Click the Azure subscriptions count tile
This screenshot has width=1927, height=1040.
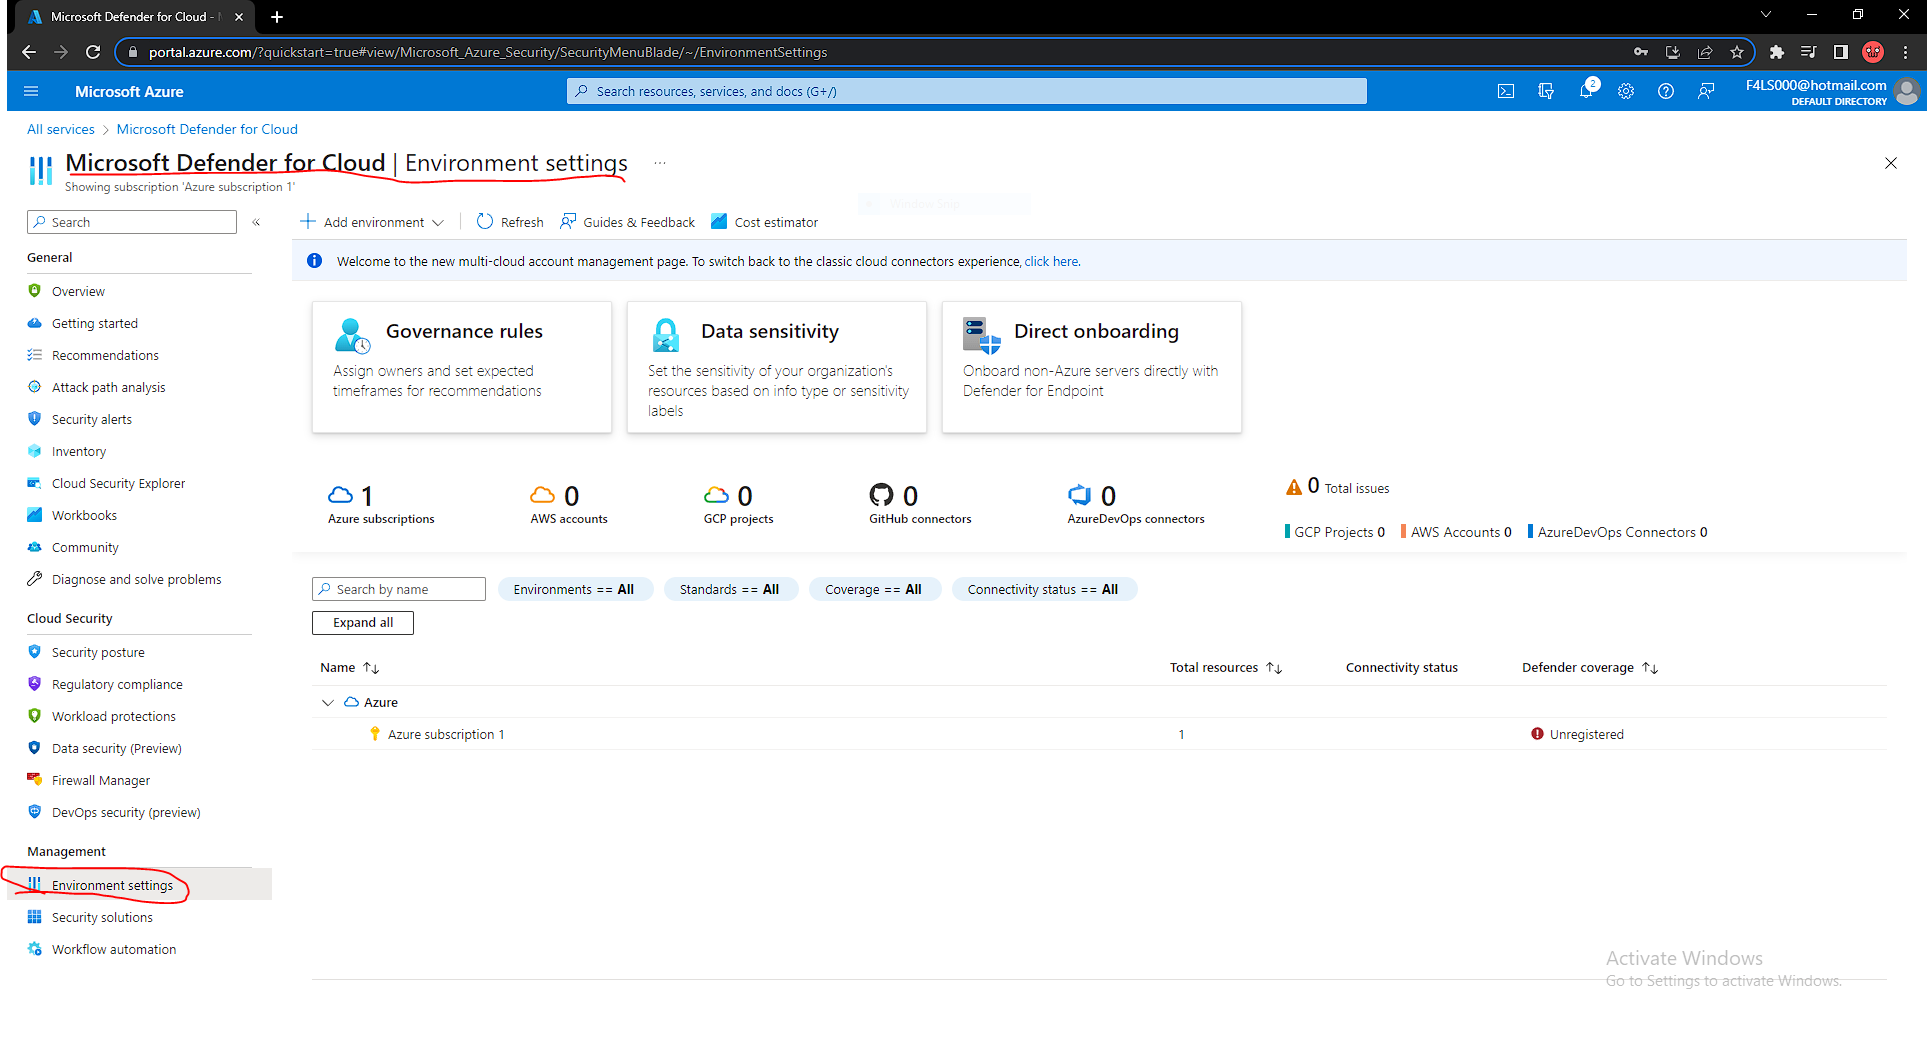[x=381, y=504]
